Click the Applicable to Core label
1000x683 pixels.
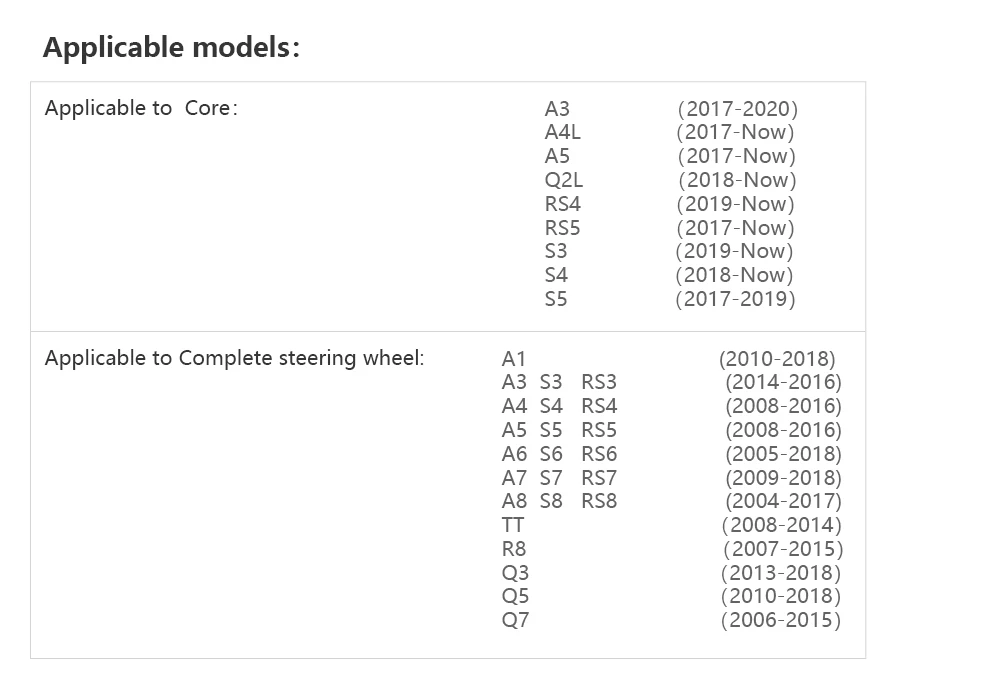(141, 108)
